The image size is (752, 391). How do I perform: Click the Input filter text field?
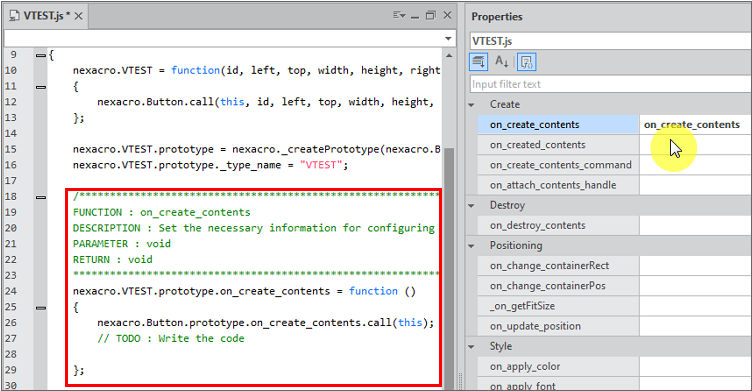[611, 84]
